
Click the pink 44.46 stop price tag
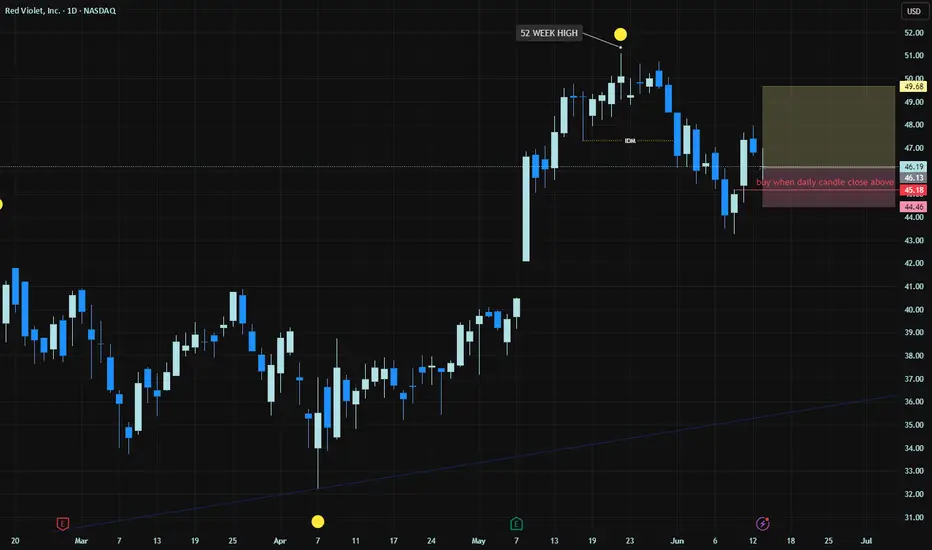914,207
